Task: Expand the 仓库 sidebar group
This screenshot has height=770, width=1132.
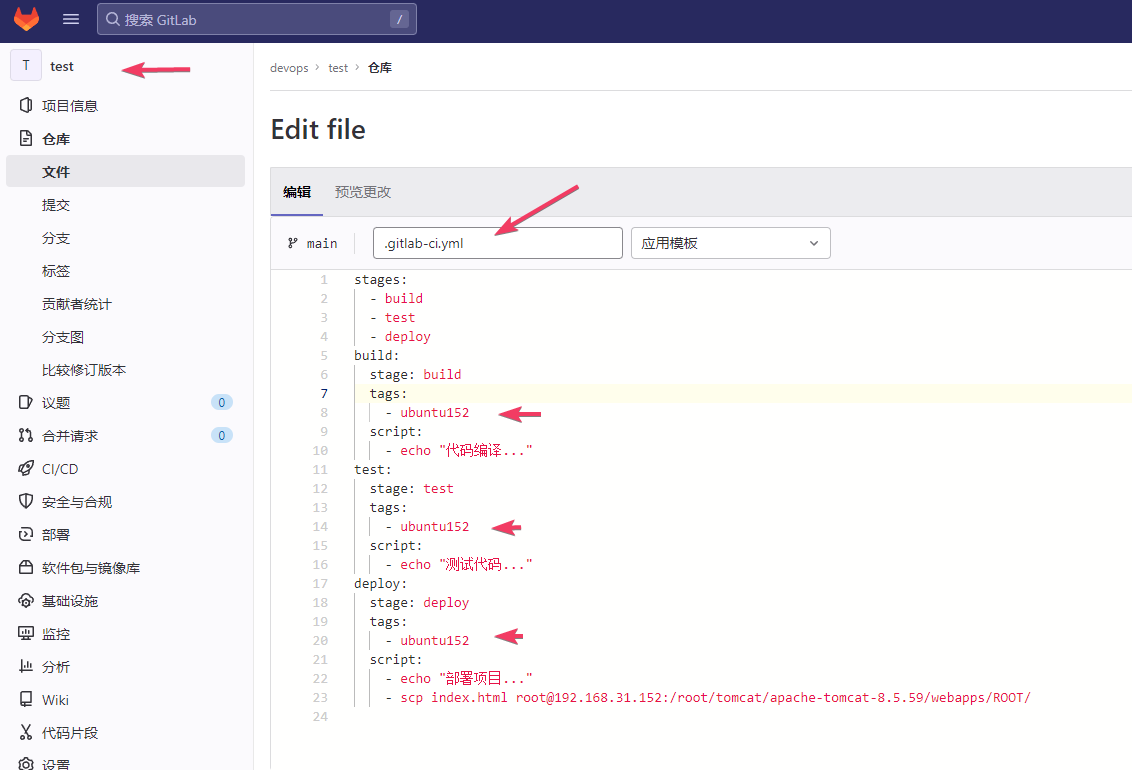Action: (x=57, y=138)
